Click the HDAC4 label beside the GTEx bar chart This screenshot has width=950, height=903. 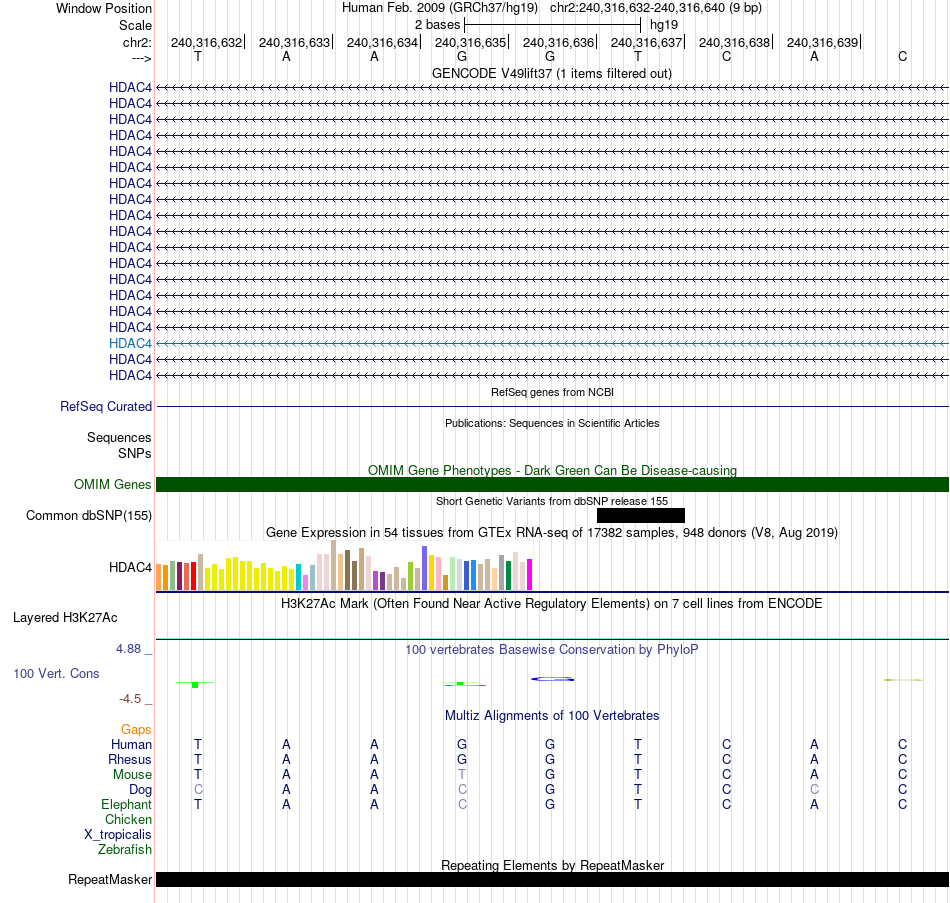(x=130, y=567)
